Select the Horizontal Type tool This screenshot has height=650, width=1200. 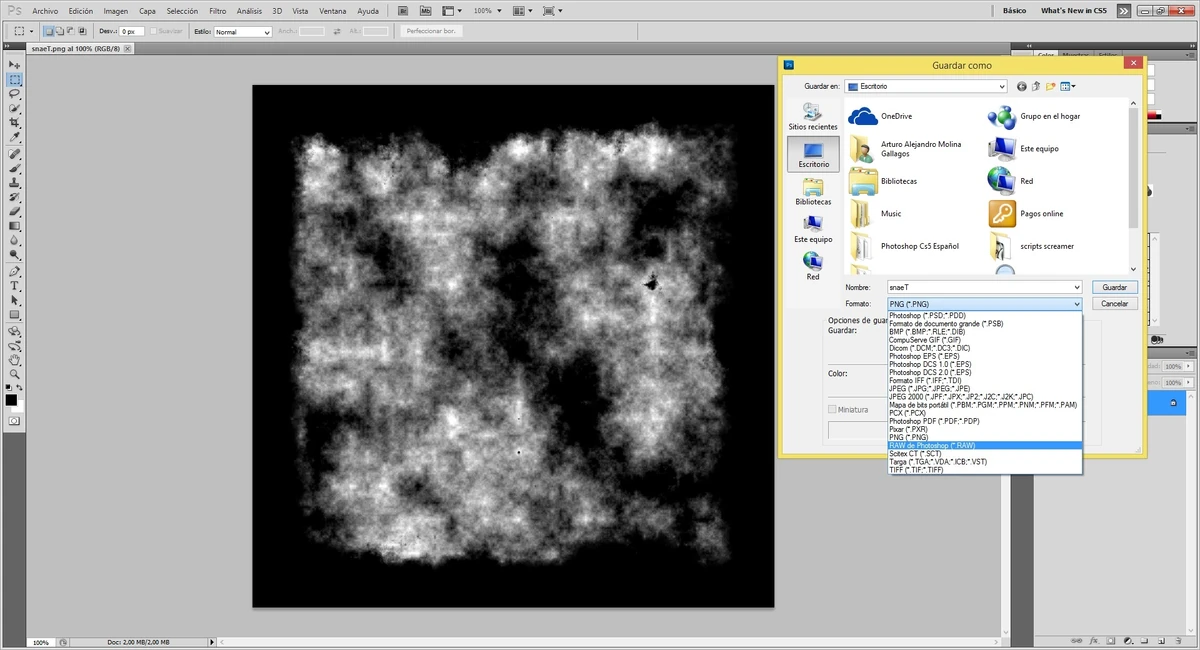click(x=15, y=286)
